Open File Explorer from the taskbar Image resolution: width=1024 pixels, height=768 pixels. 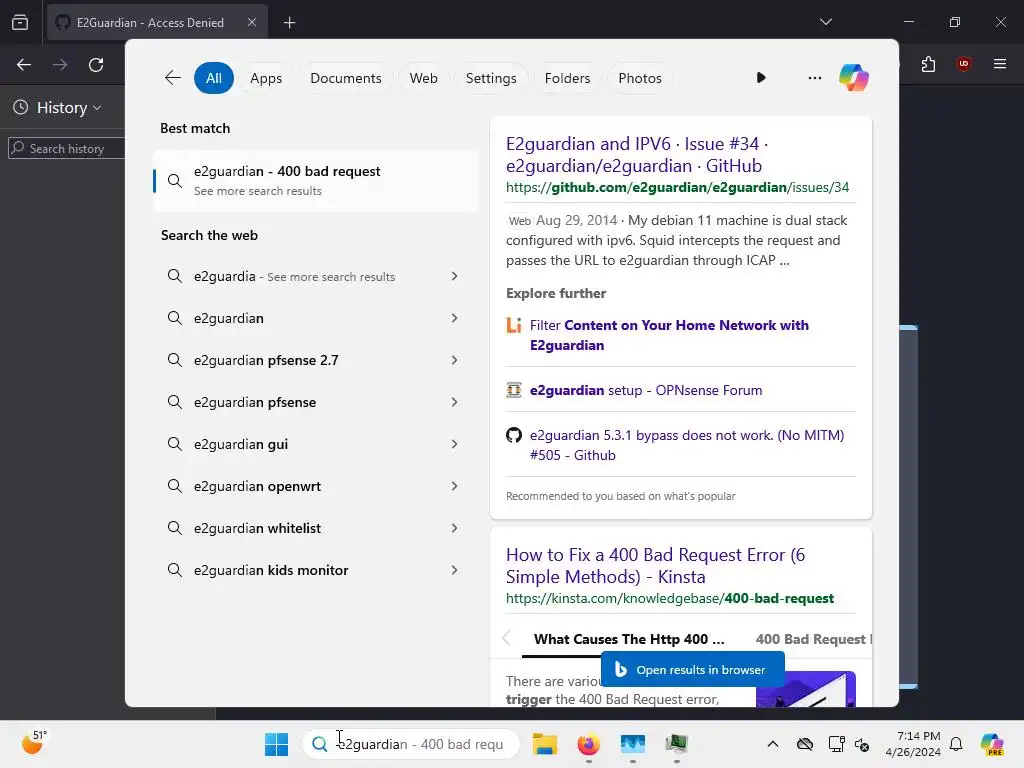pyautogui.click(x=545, y=744)
